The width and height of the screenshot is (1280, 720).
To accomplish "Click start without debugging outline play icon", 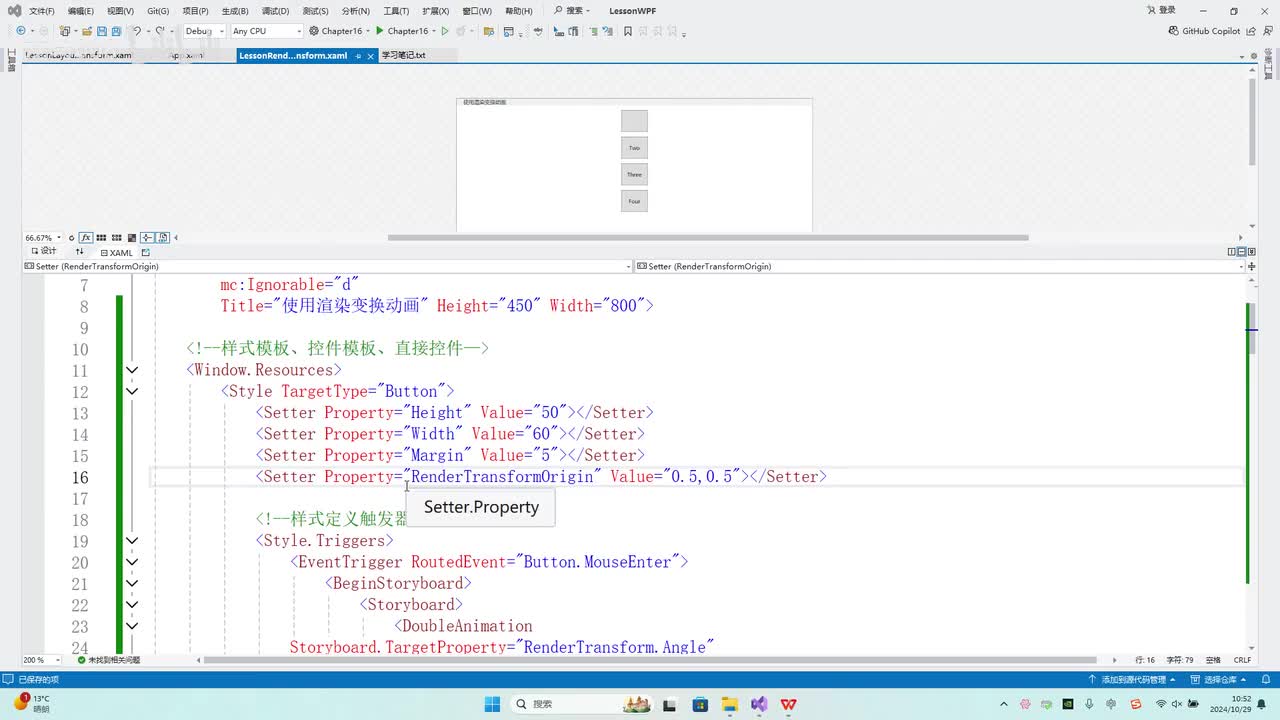I will [445, 31].
